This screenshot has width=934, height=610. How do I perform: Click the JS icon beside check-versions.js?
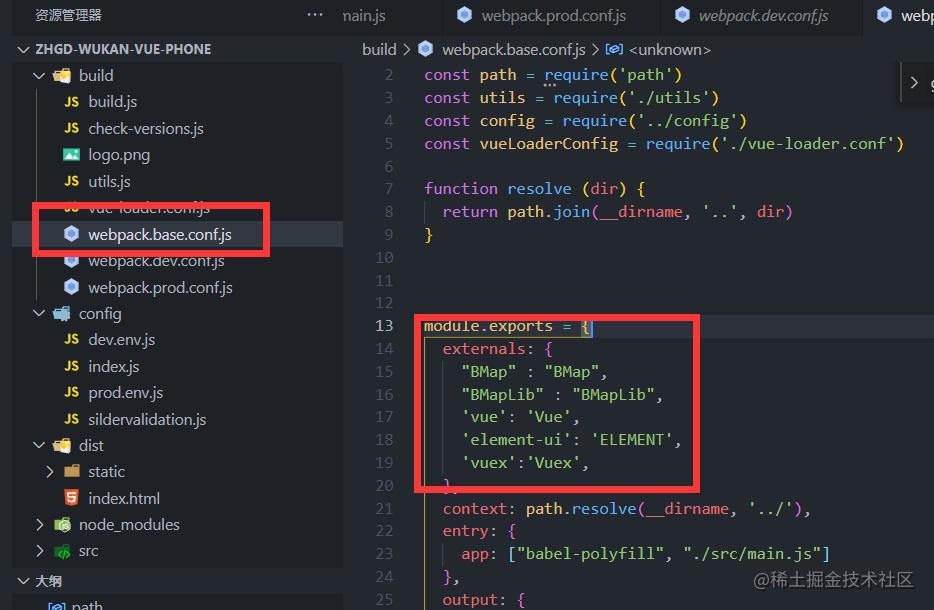(x=71, y=128)
